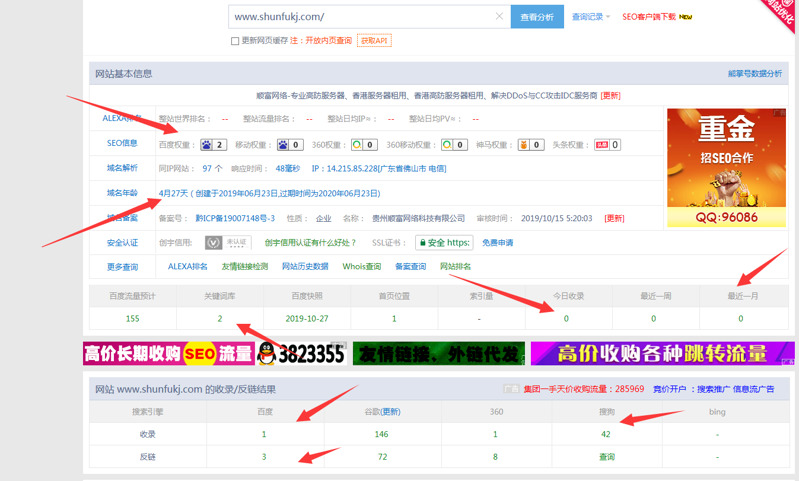Open the 友情链接检测 link

pyautogui.click(x=245, y=266)
